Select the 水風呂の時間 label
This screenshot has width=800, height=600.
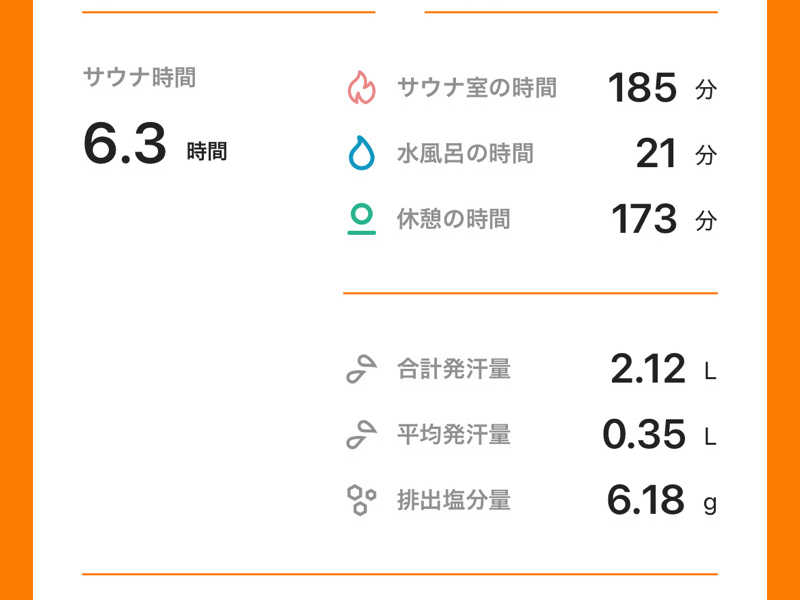point(464,154)
